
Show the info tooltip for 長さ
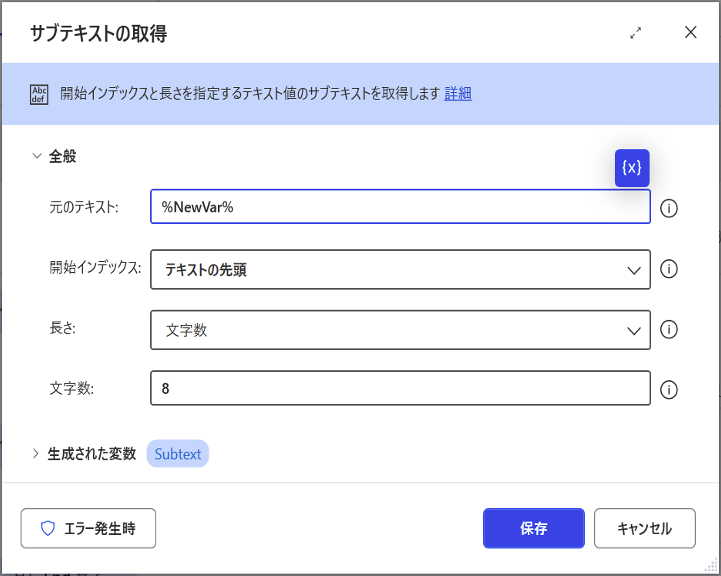(x=670, y=330)
